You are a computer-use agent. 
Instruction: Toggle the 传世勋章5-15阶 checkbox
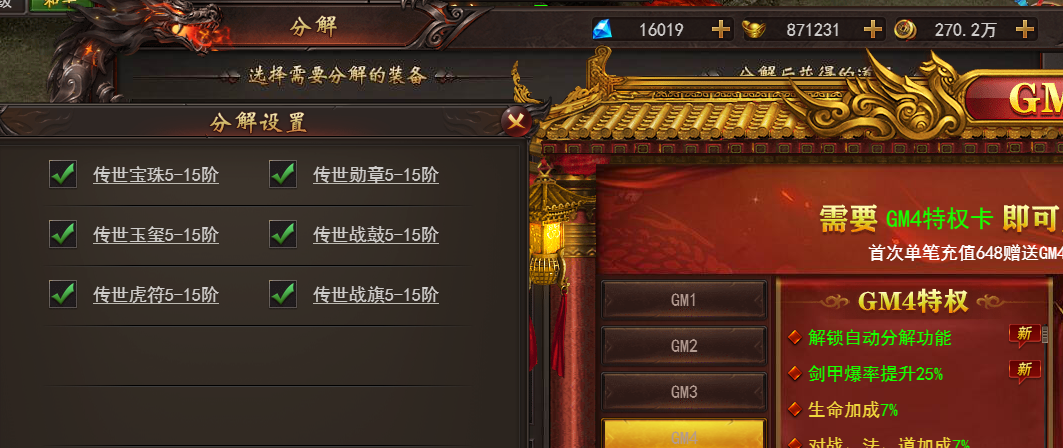point(283,174)
